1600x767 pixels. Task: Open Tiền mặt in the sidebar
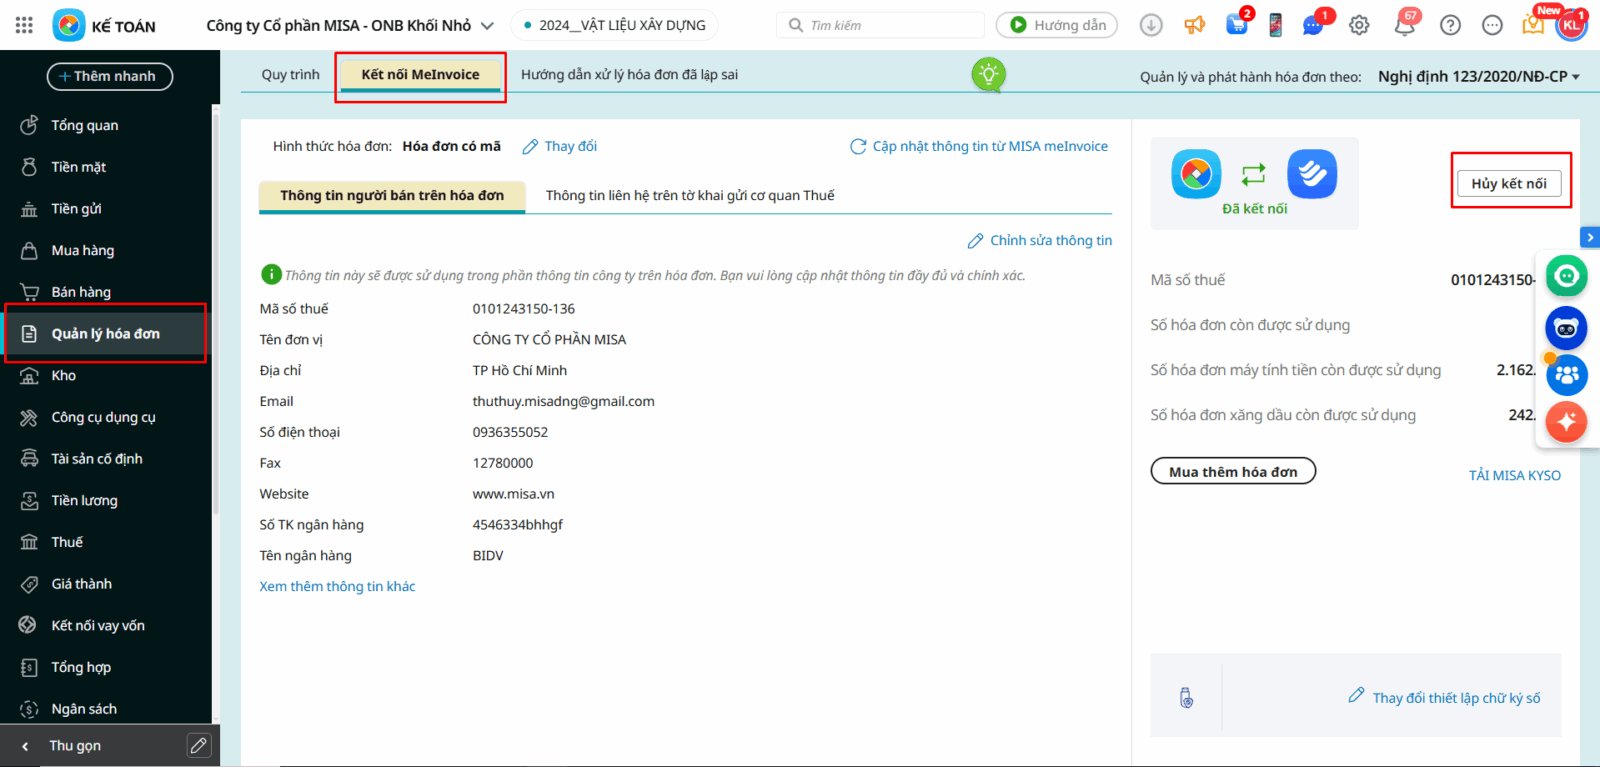tap(105, 167)
